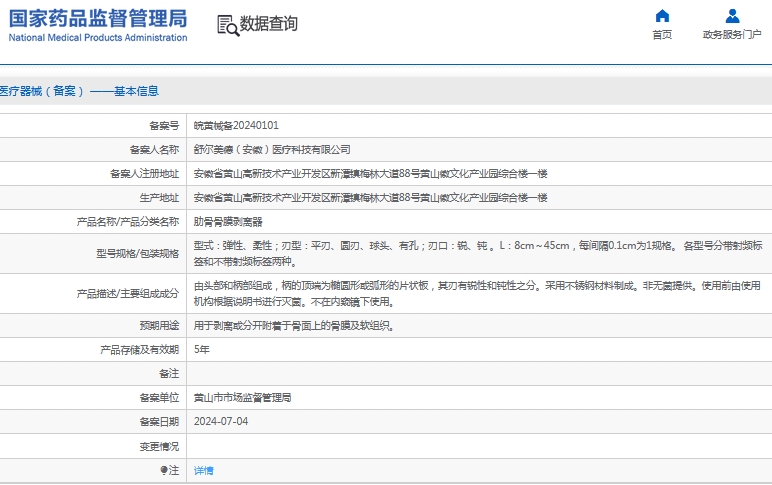Click the 生产地址 label
Screen dimensions: 772x485
pyautogui.click(x=159, y=198)
